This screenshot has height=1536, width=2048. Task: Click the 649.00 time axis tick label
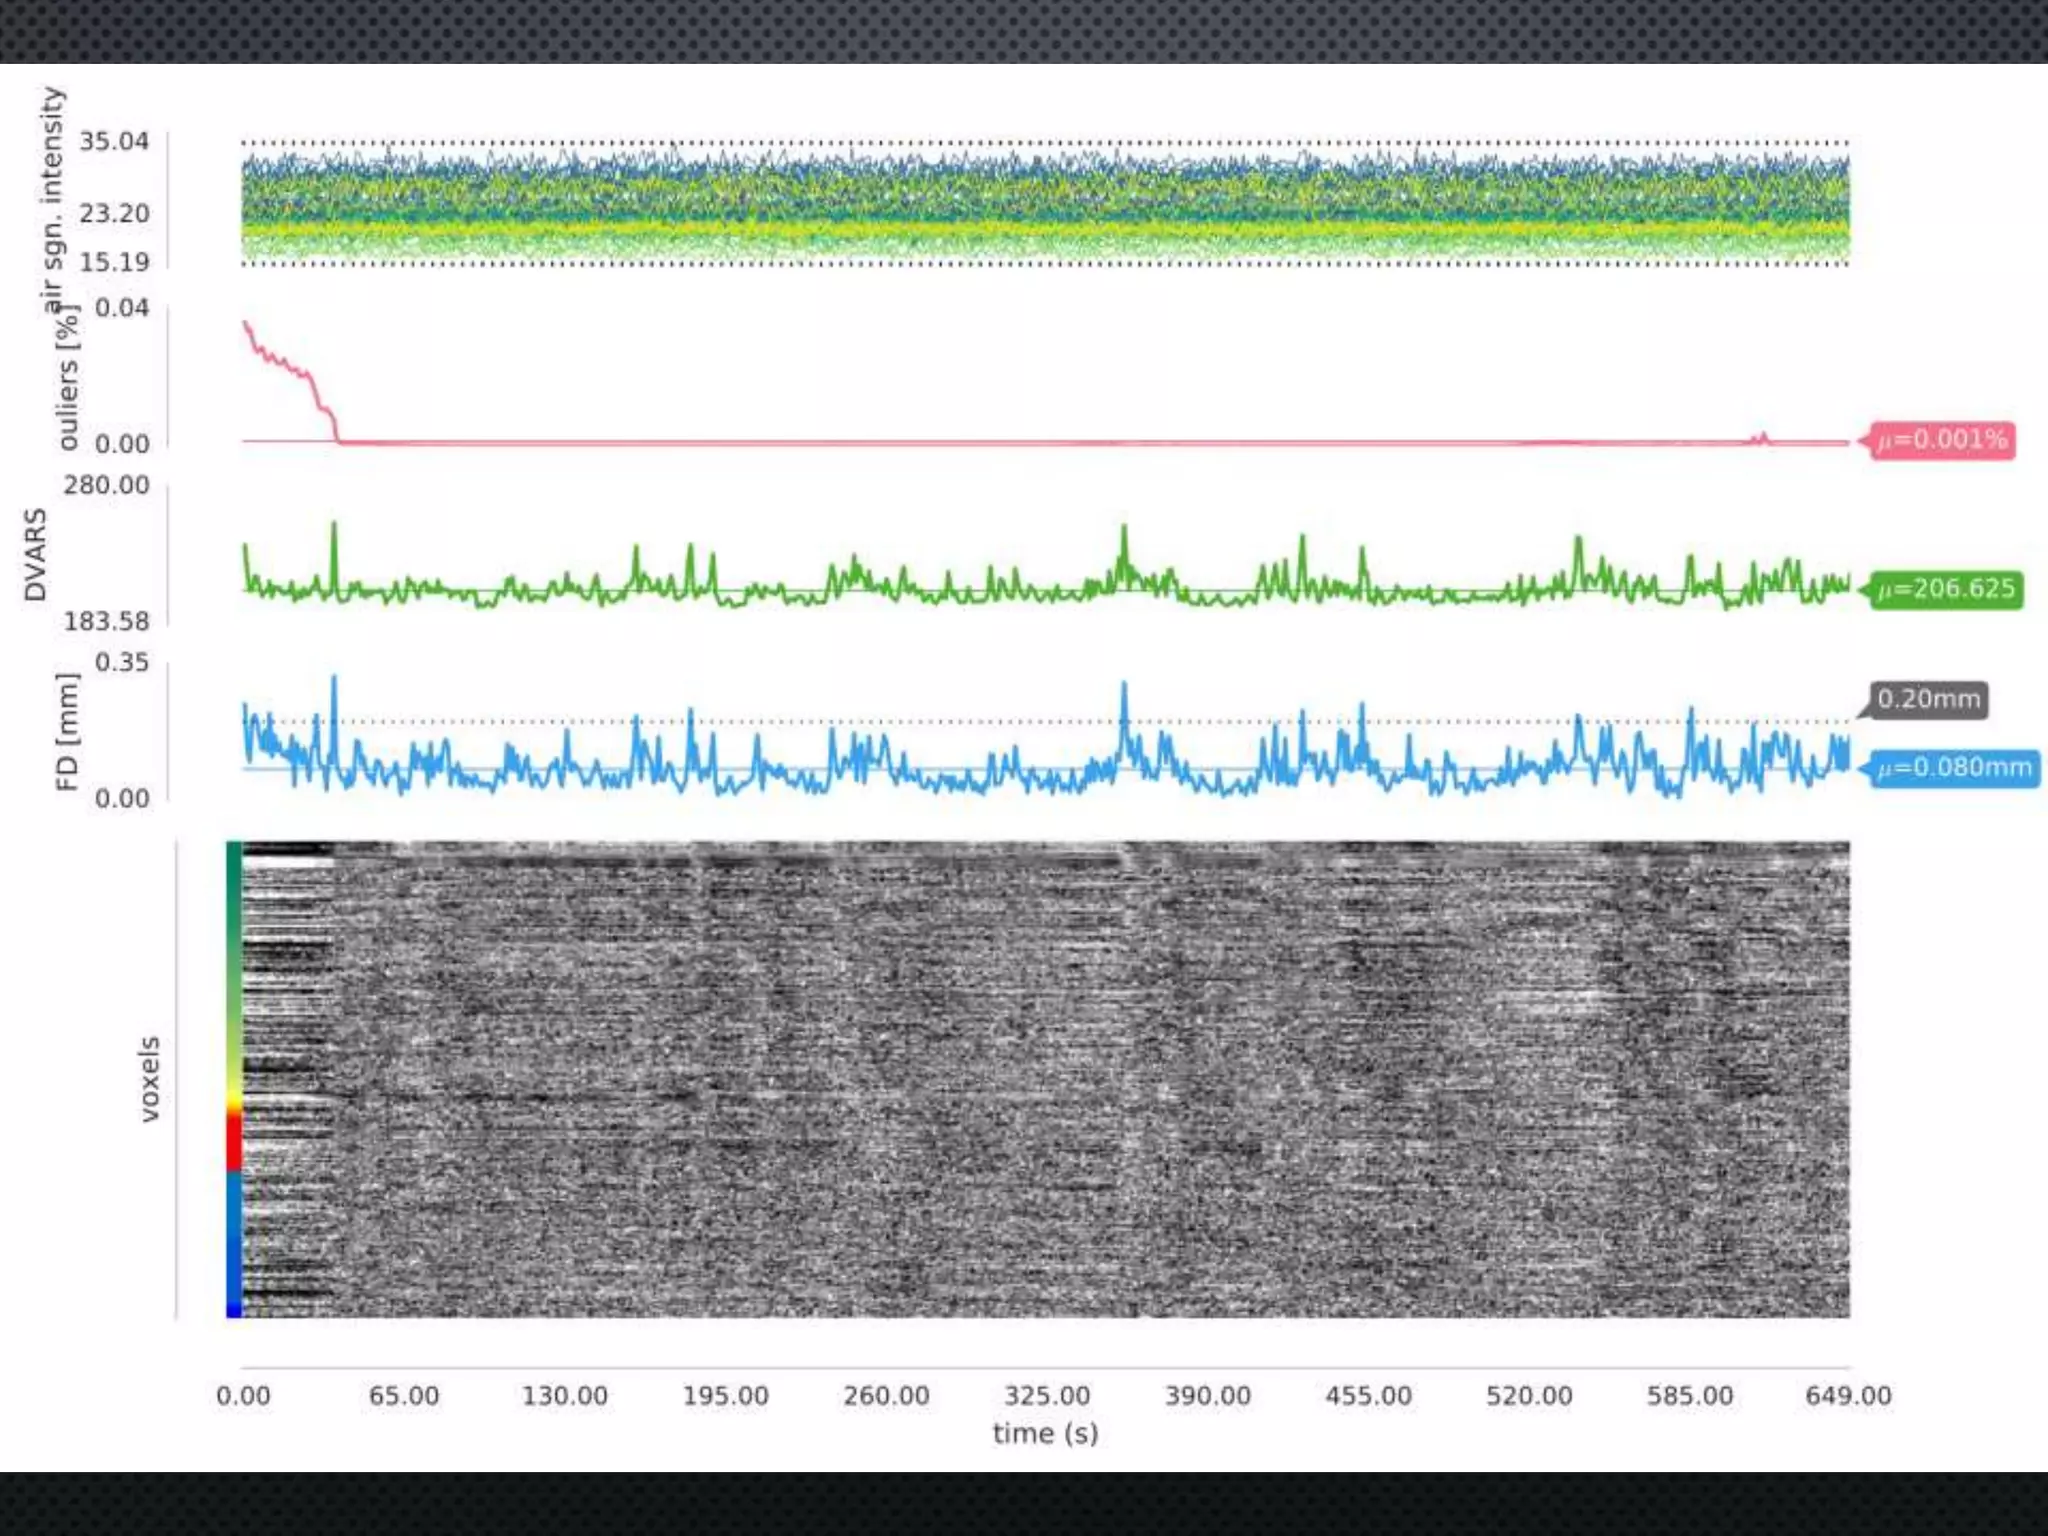tap(1848, 1396)
